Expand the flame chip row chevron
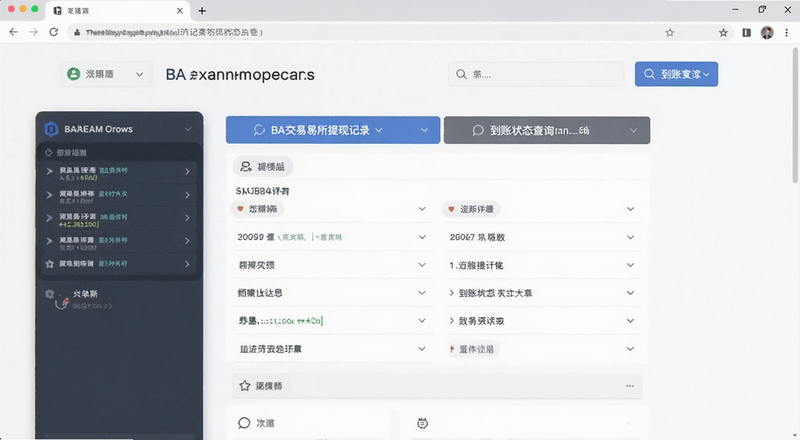 [x=631, y=349]
